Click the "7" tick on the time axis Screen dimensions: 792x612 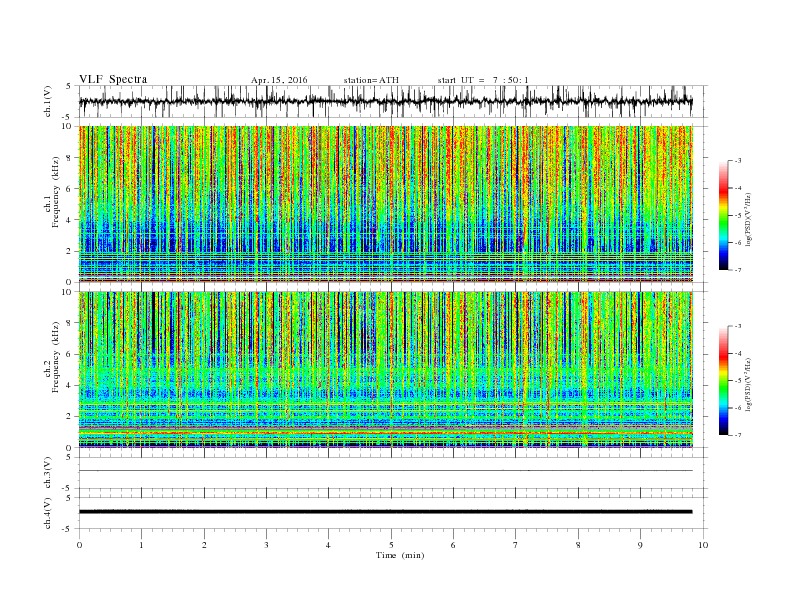516,545
